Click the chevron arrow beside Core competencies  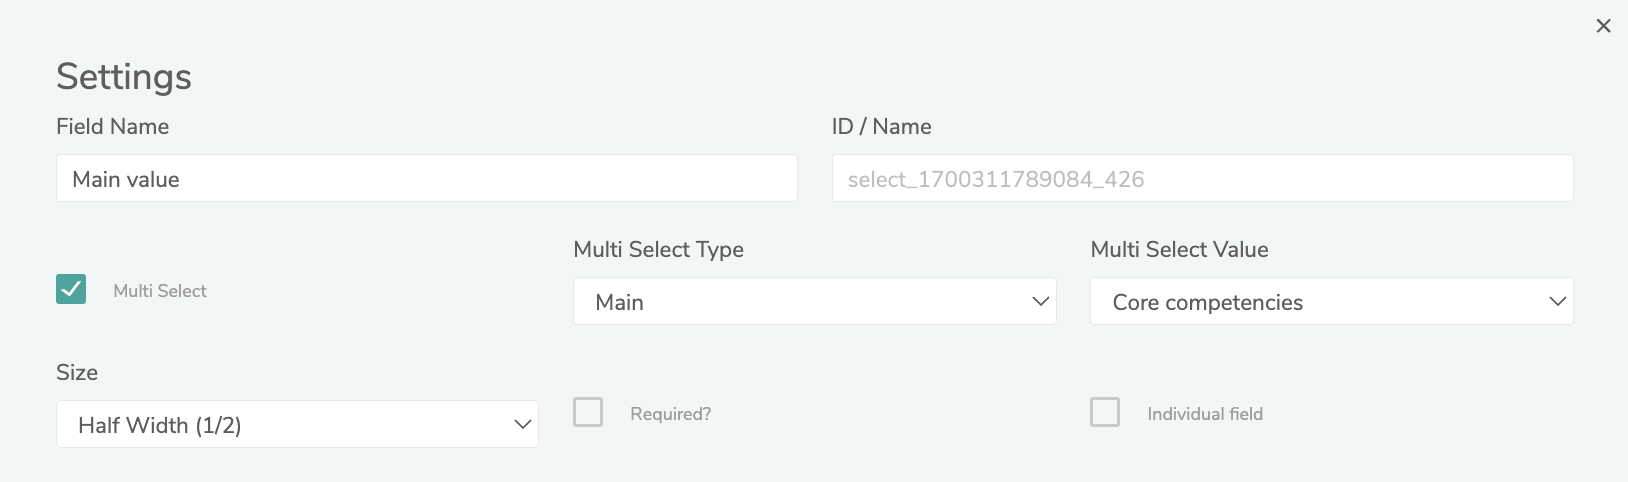coord(1557,302)
